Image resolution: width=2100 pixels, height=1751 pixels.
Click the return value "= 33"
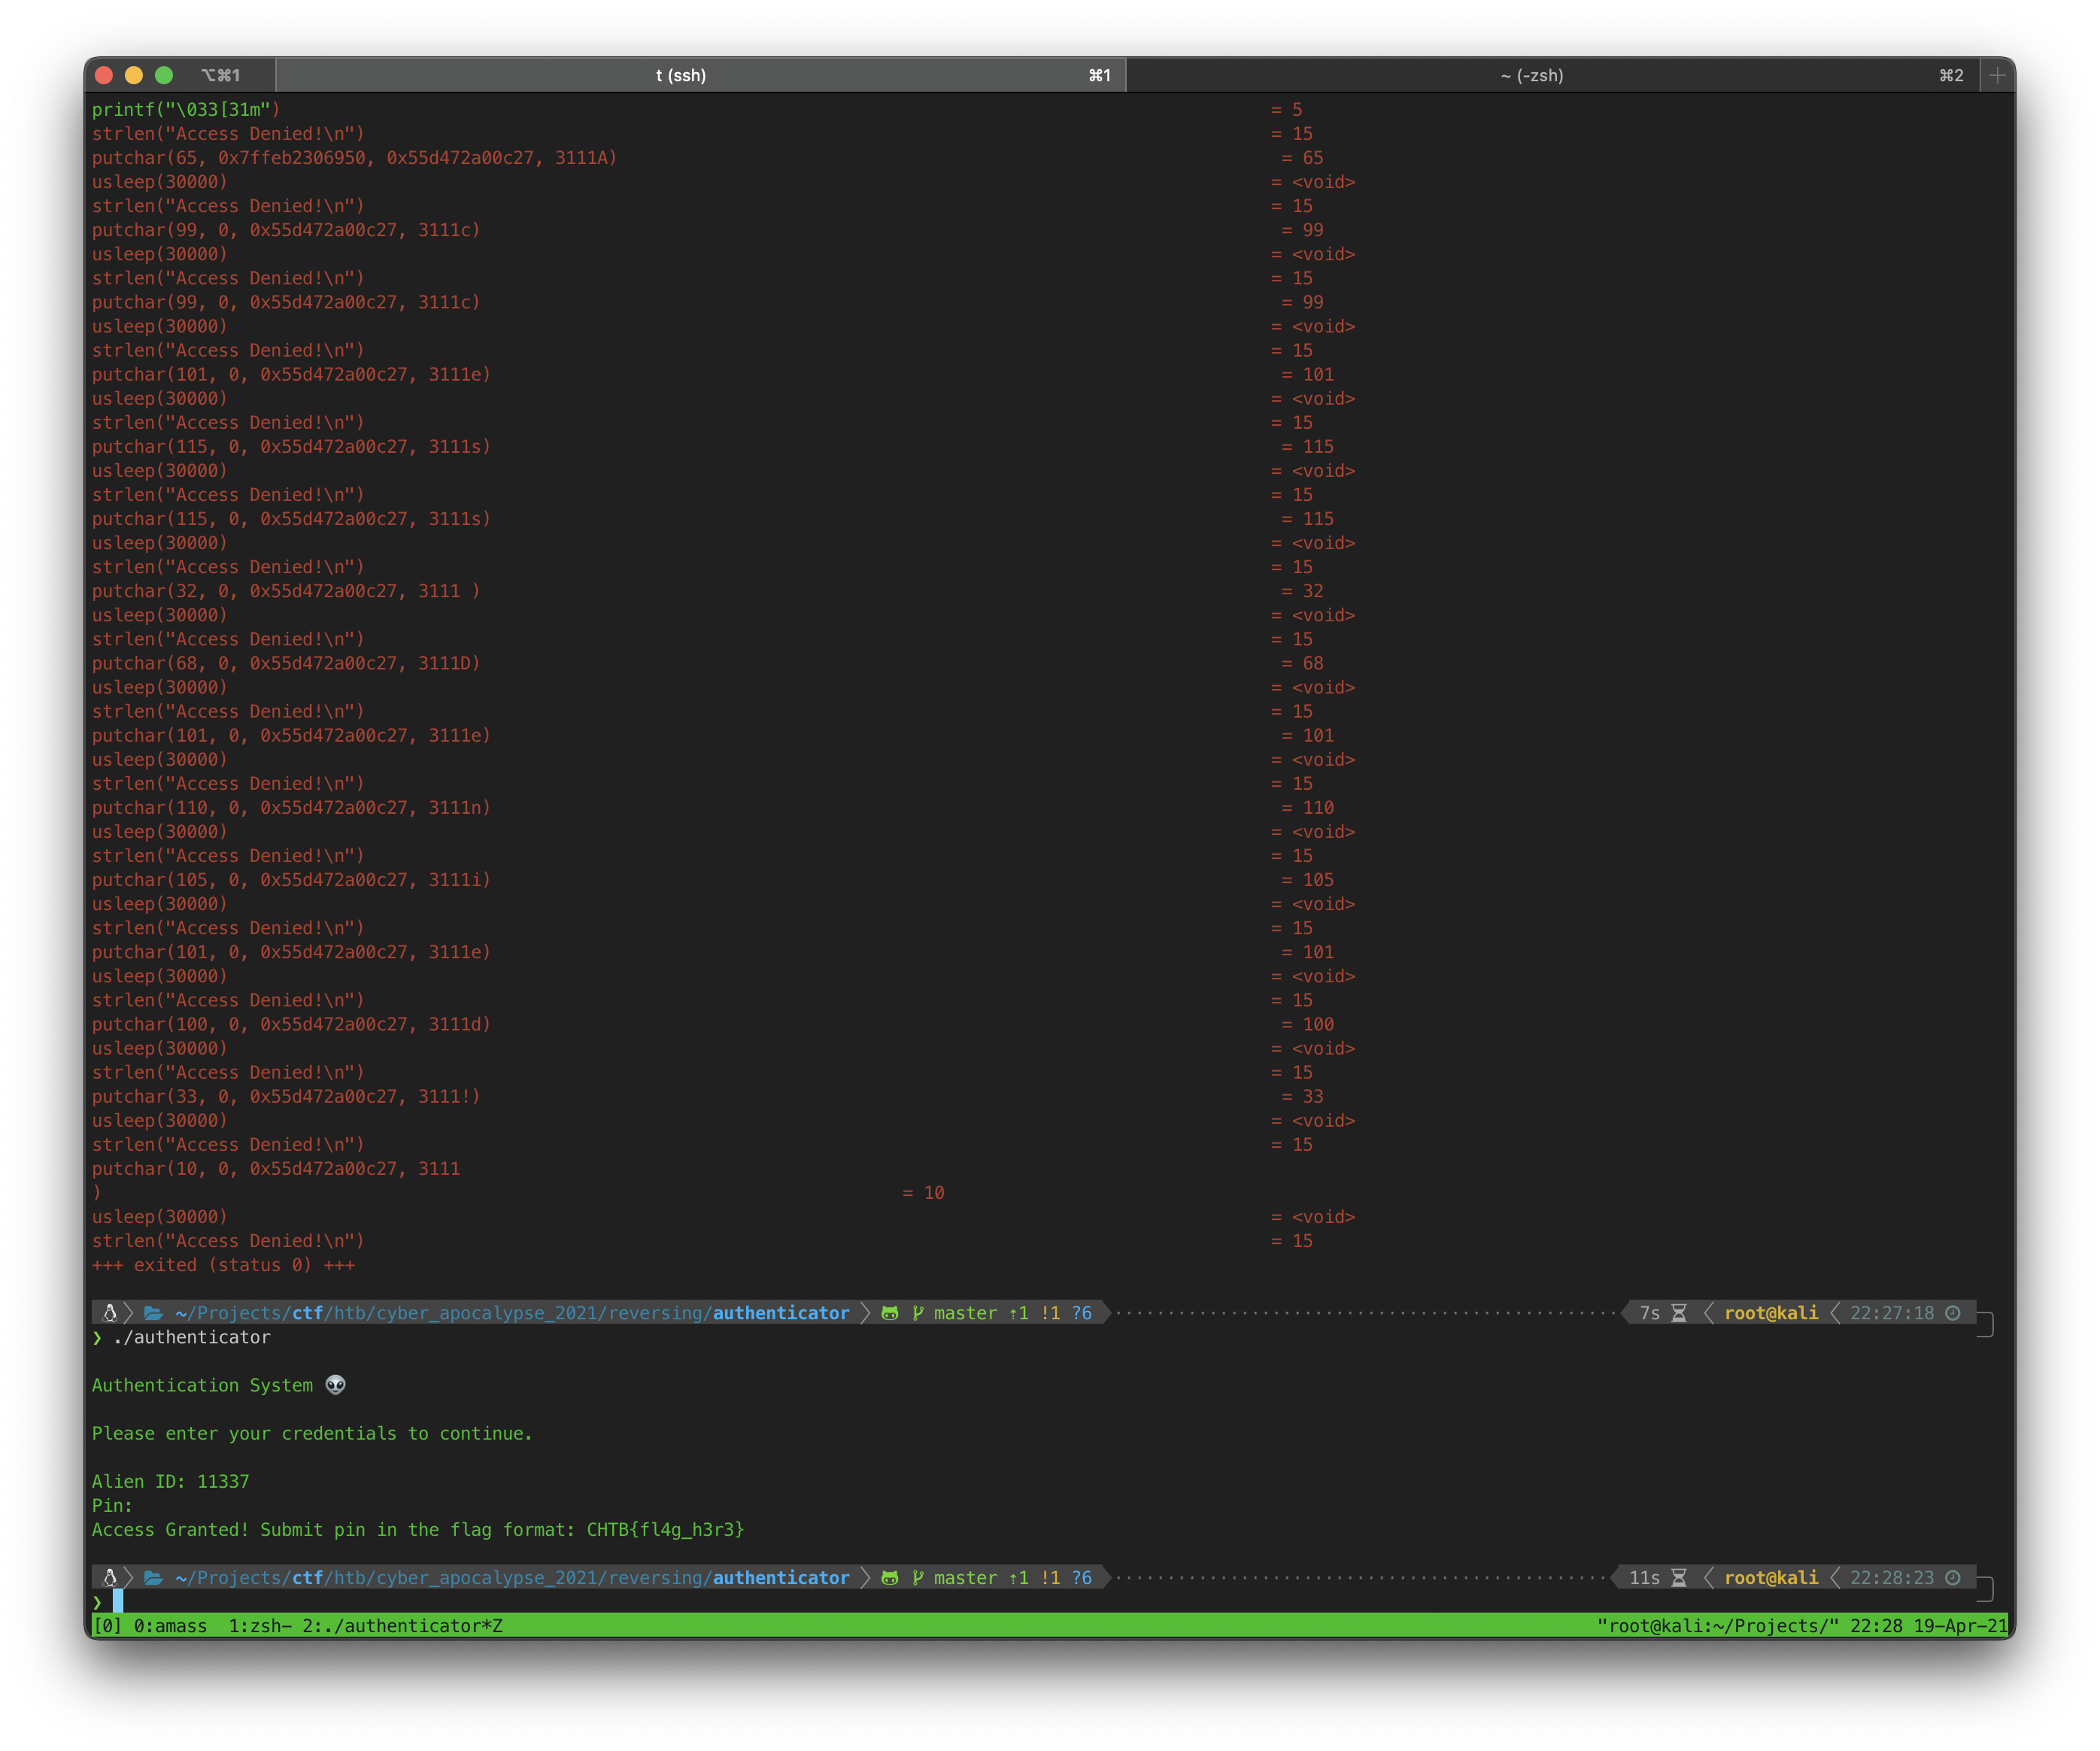tap(1302, 1096)
